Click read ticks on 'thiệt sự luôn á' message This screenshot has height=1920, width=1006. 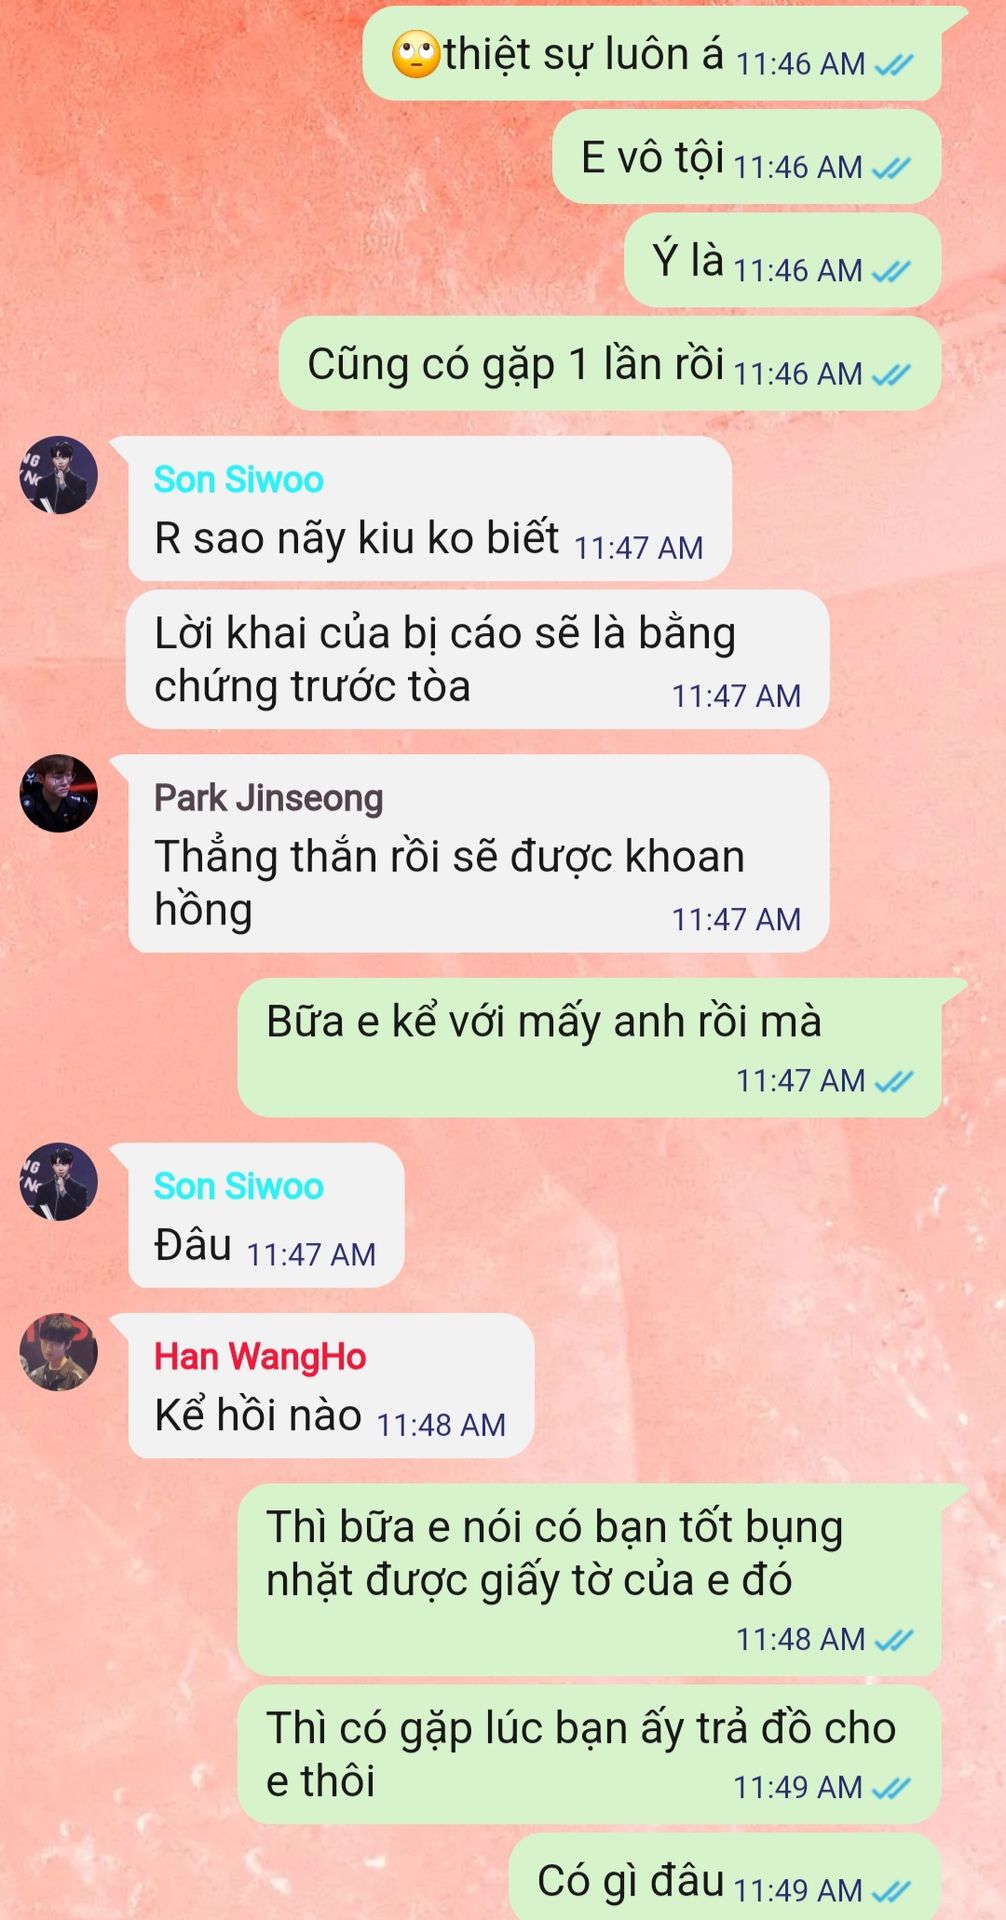894,65
